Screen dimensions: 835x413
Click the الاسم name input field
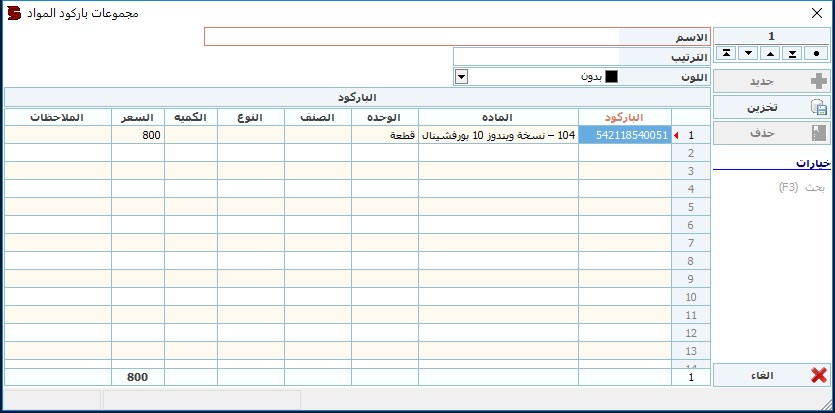point(411,37)
